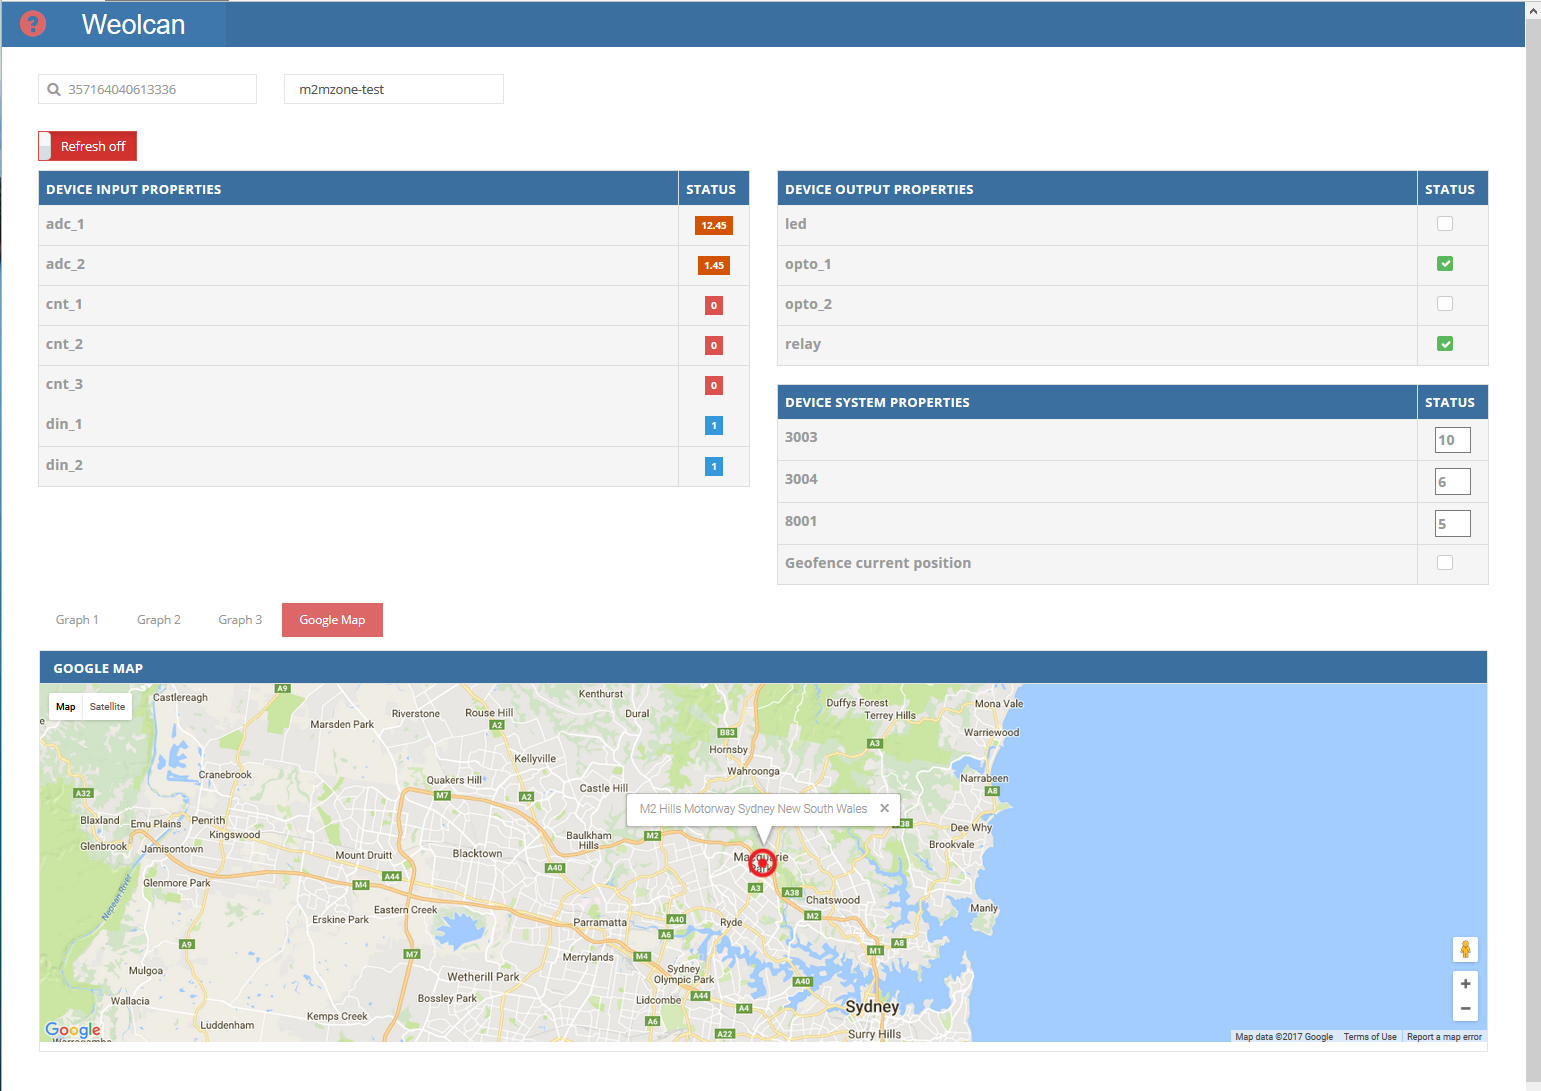Screen dimensions: 1541x1091
Task: Click the scrollbar up arrow
Action: click(1533, 9)
